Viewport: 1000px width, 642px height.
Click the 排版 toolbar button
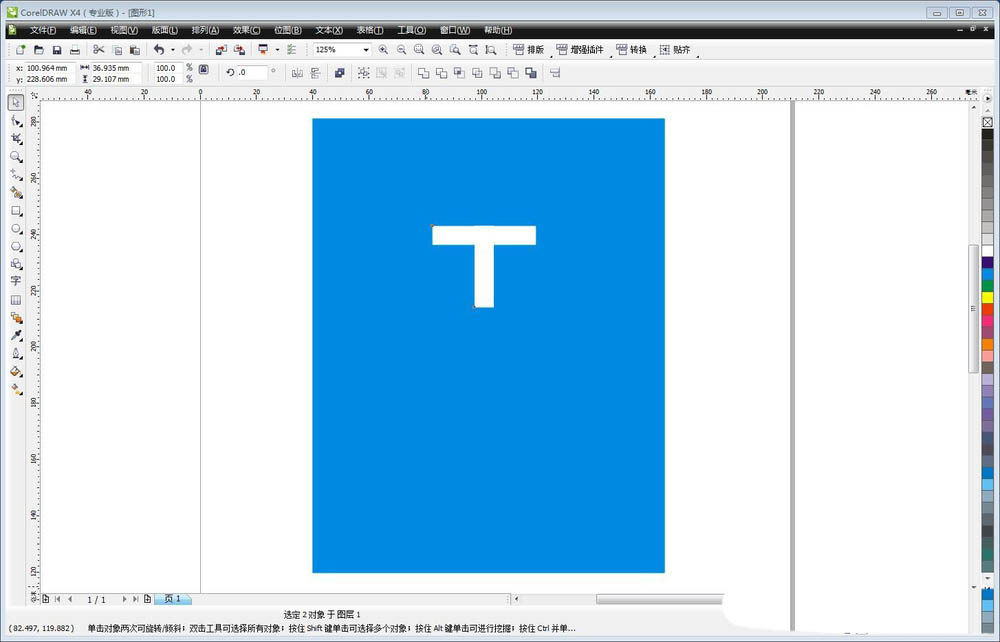click(529, 49)
